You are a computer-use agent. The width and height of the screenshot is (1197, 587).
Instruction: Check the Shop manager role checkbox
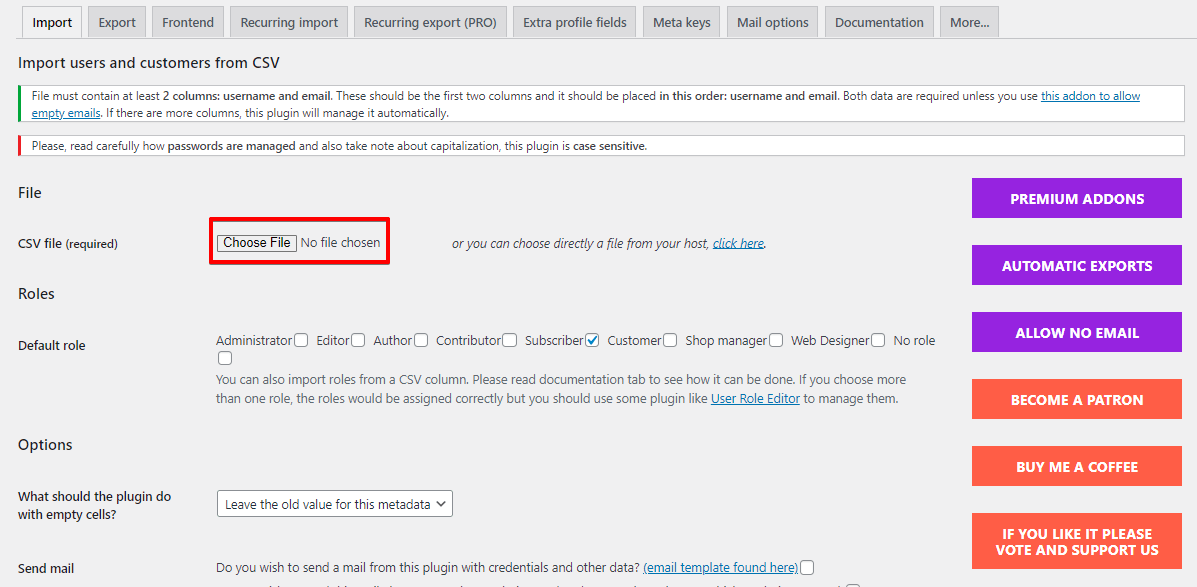776,340
